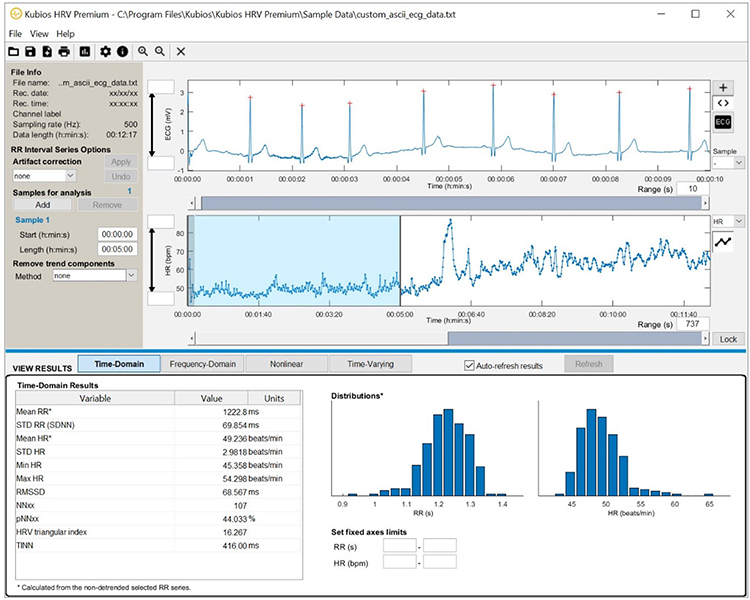Open the HR series type dropdown

(726, 221)
